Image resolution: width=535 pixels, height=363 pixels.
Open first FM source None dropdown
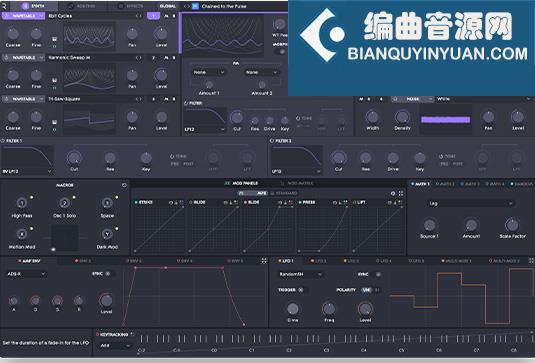(208, 72)
